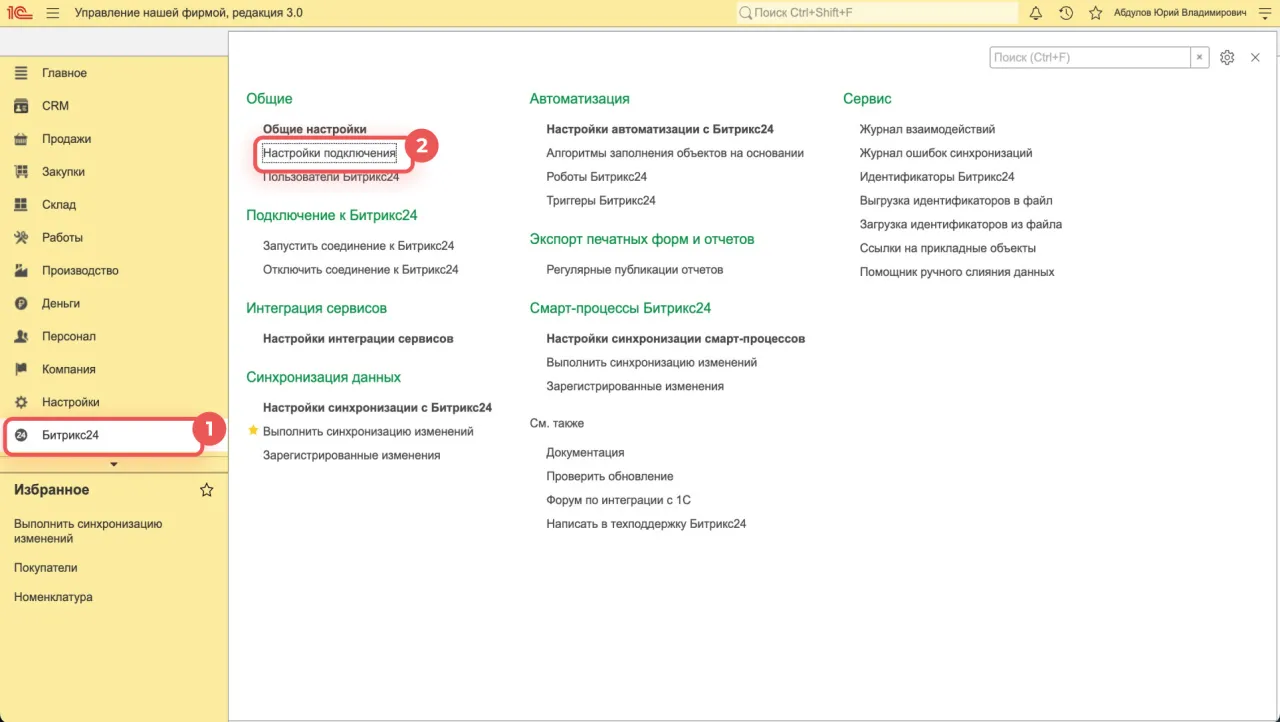The height and width of the screenshot is (722, 1280).
Task: Open the Настройки section
Action: [x=70, y=402]
